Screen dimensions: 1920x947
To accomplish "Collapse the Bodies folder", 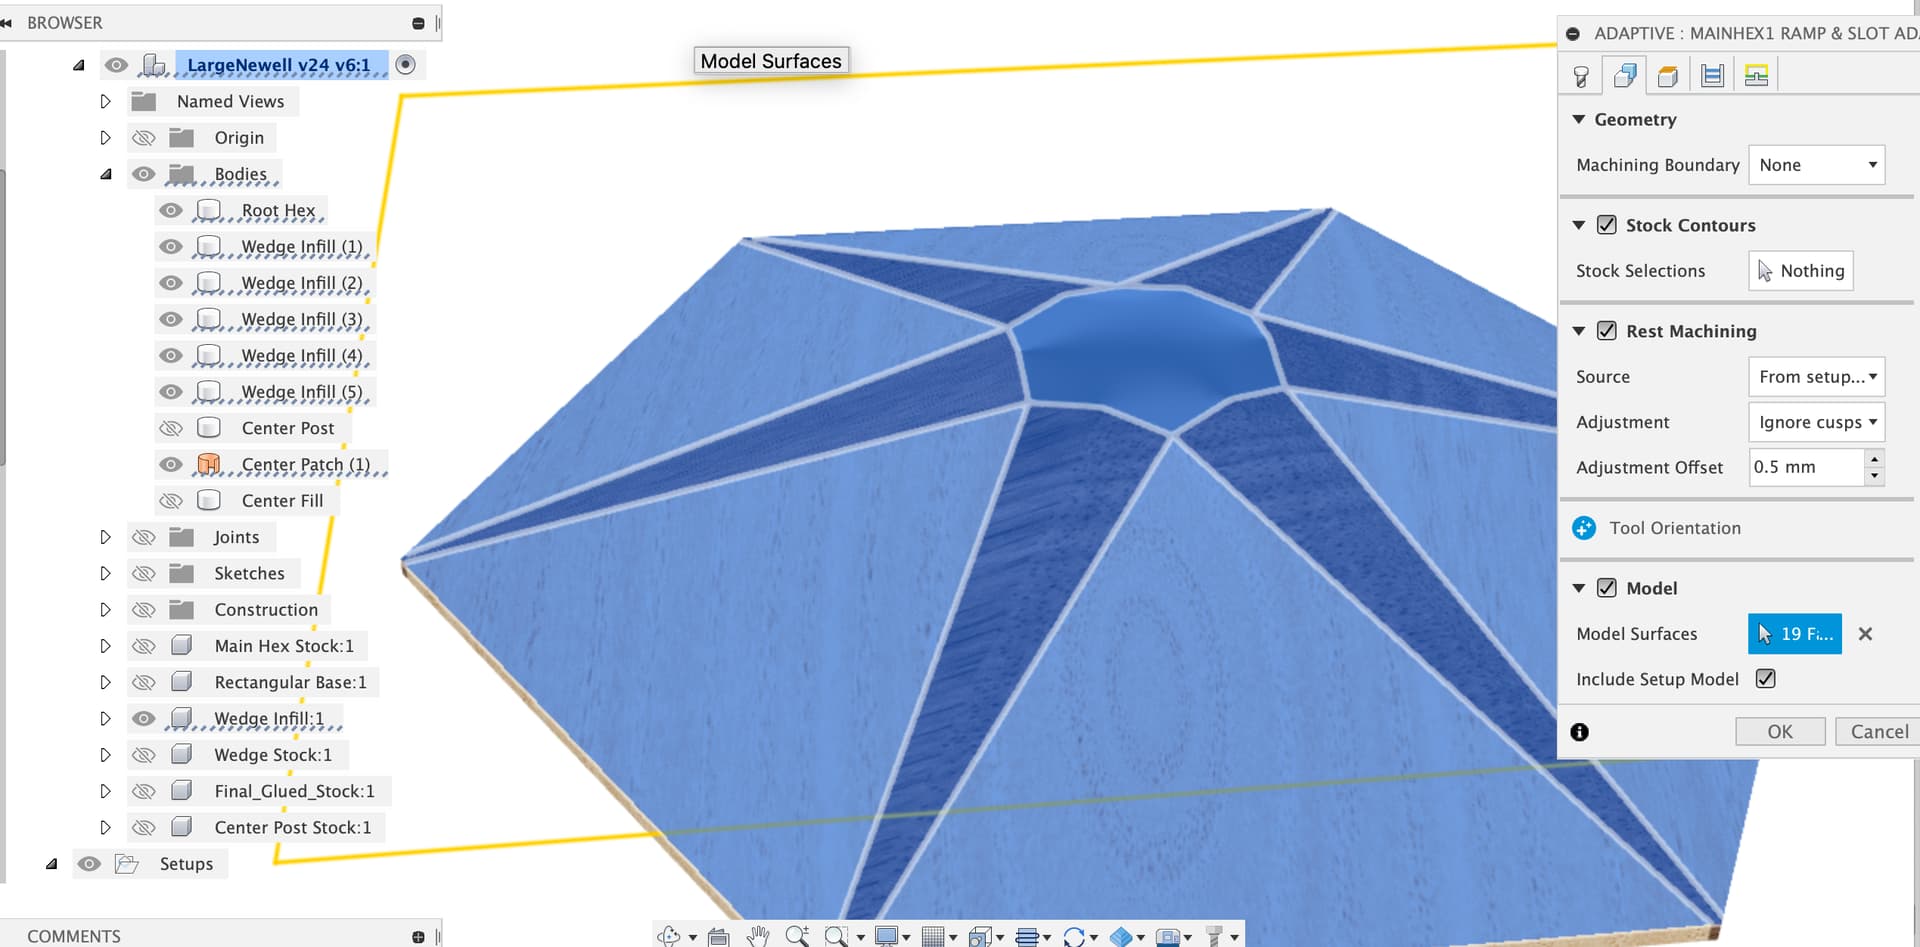I will (105, 174).
